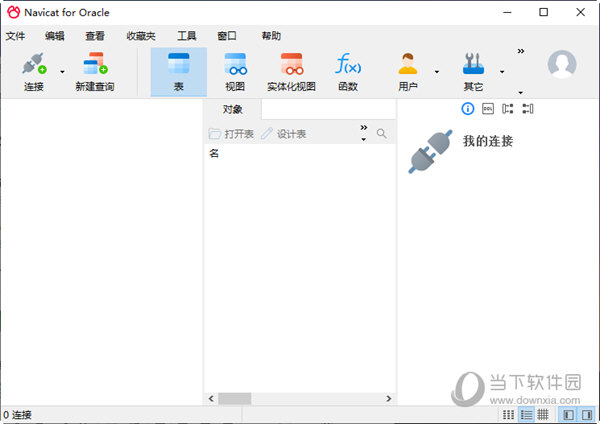
Task: Switch to list view in status bar
Action: pyautogui.click(x=508, y=414)
